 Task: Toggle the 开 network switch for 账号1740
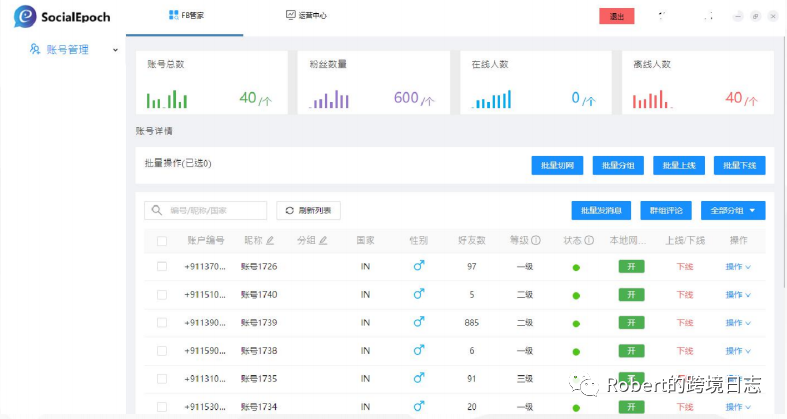(x=631, y=295)
